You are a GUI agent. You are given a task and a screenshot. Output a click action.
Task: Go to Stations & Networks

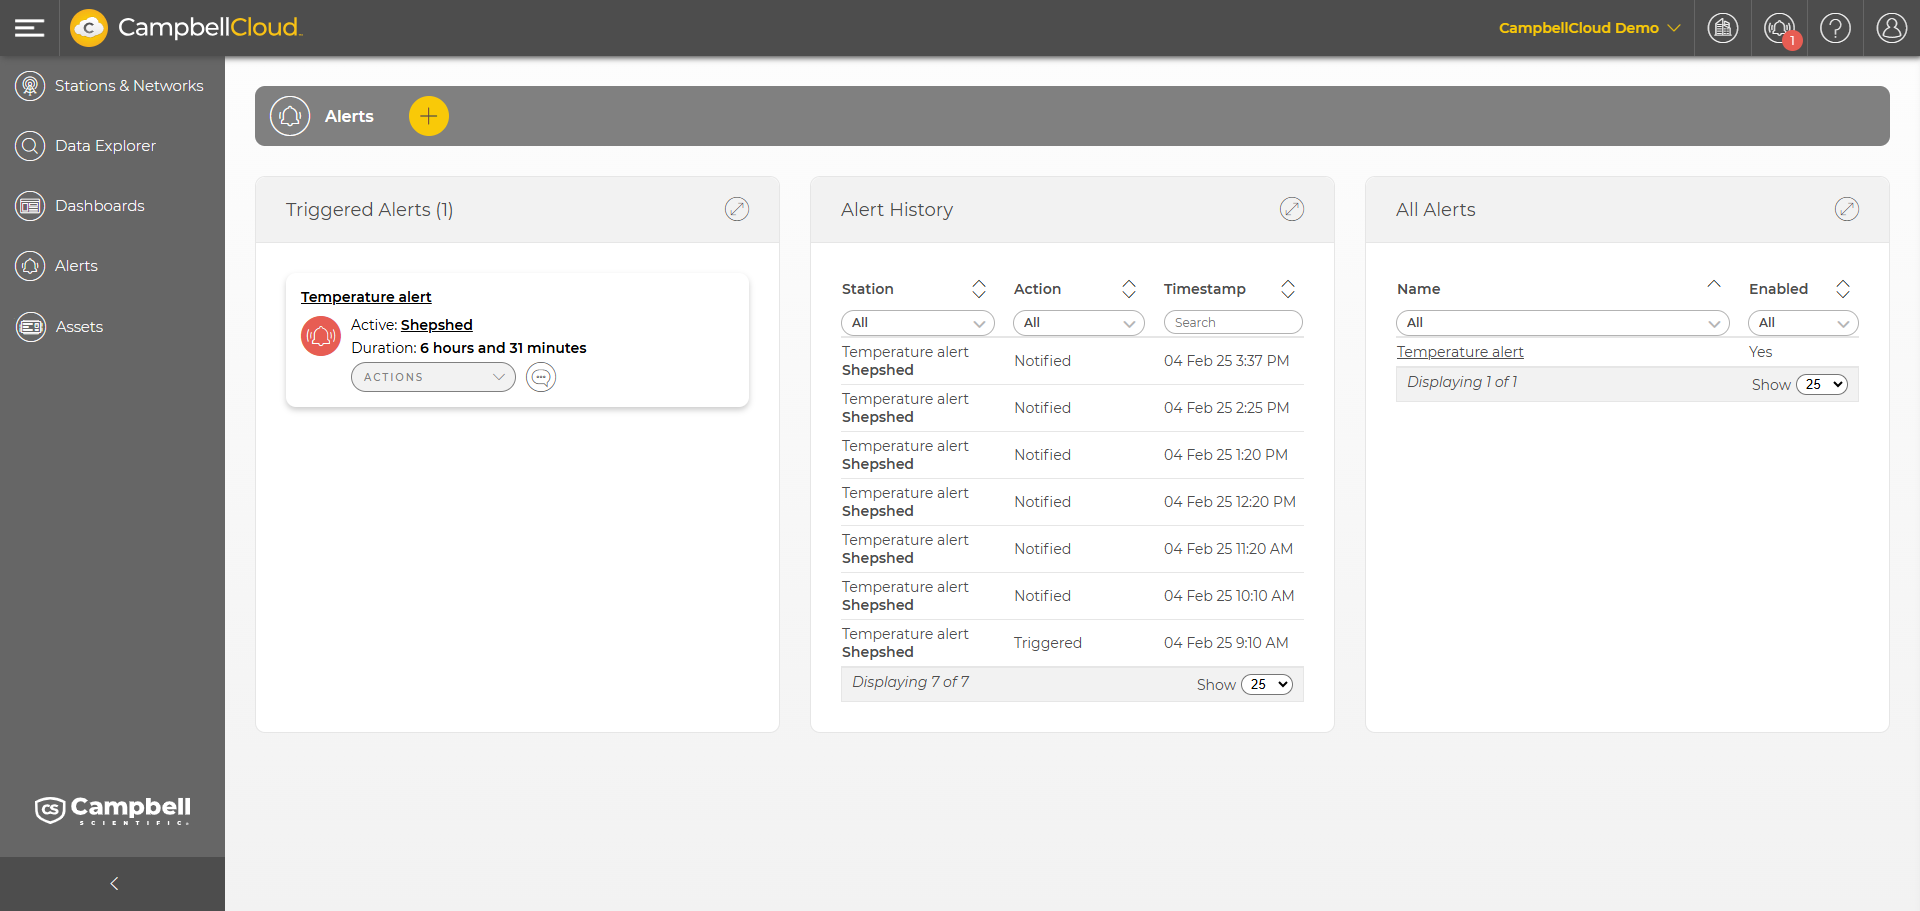coord(129,86)
